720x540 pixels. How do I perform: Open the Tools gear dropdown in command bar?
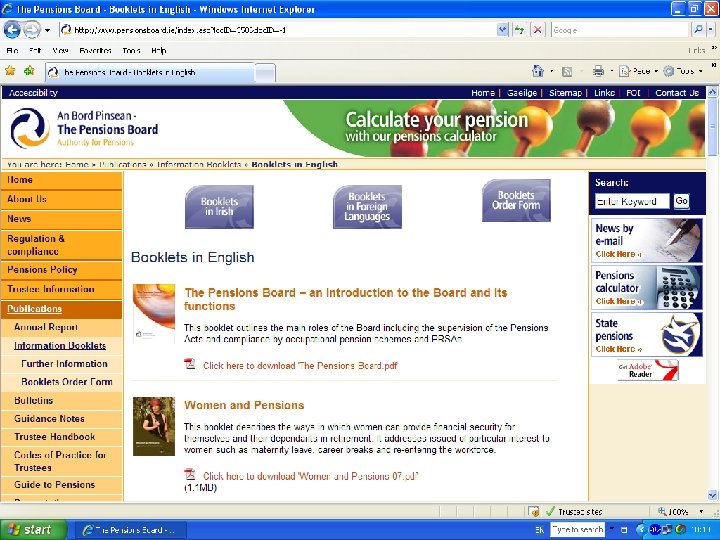[683, 71]
